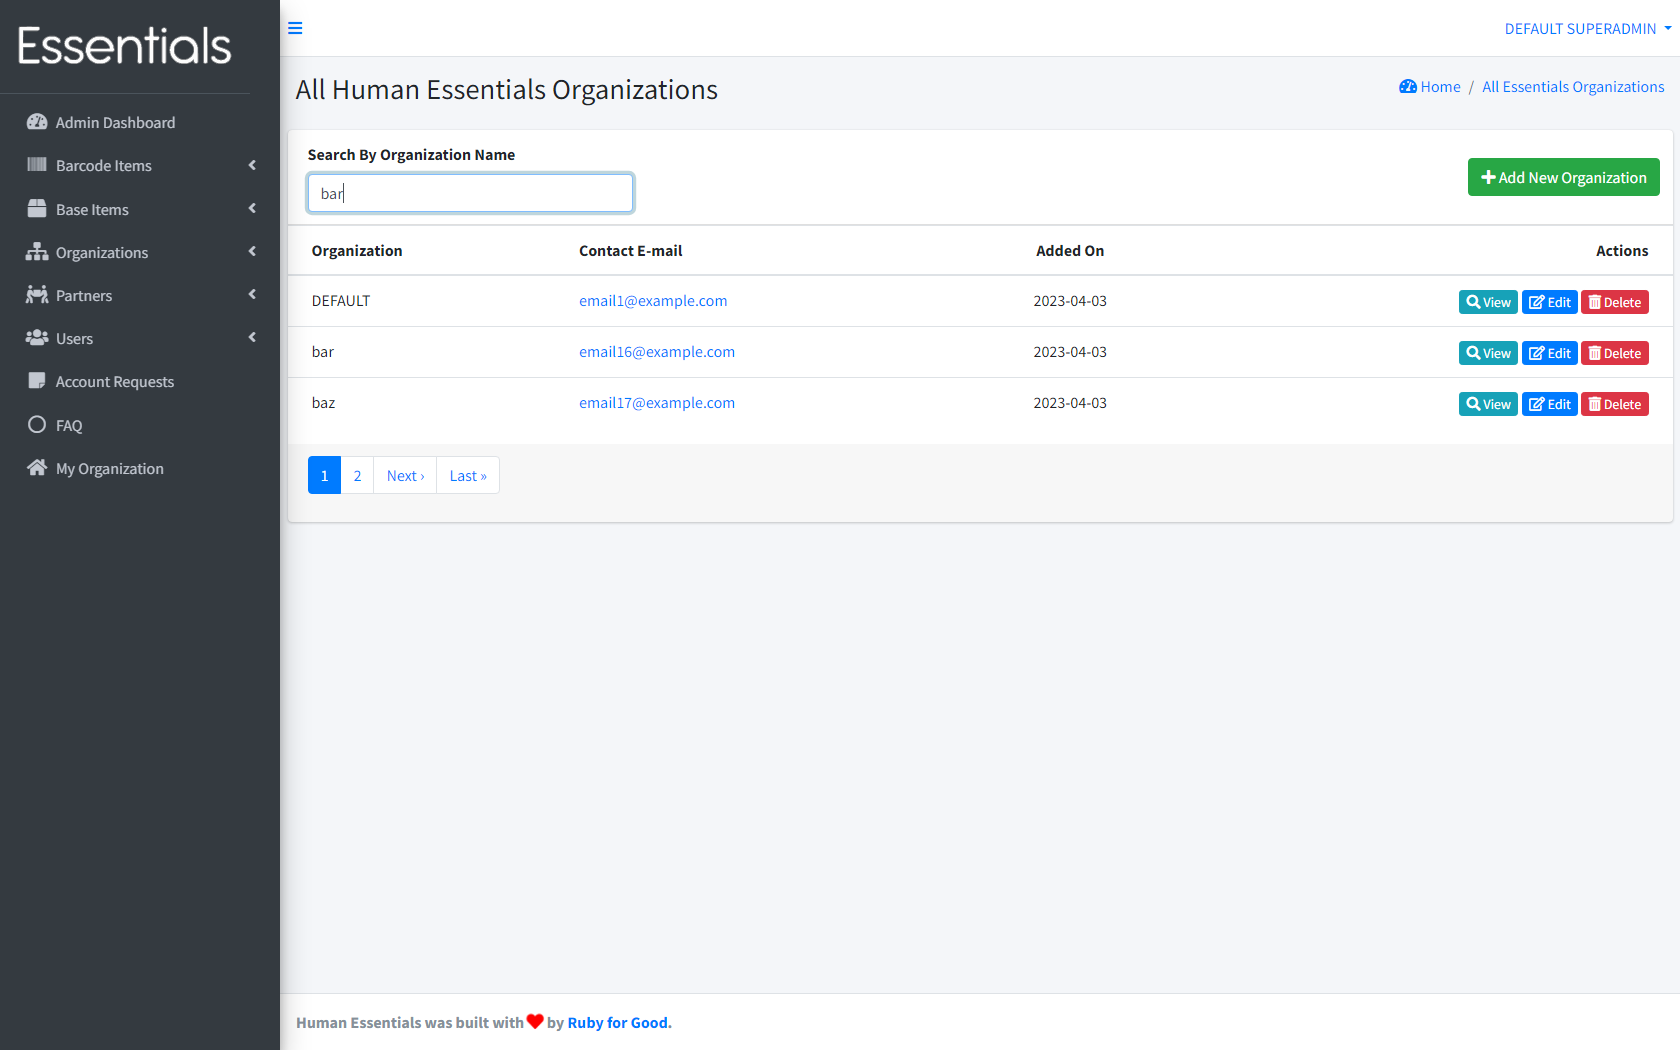Click email17@example.com link
Image resolution: width=1680 pixels, height=1050 pixels.
[657, 402]
